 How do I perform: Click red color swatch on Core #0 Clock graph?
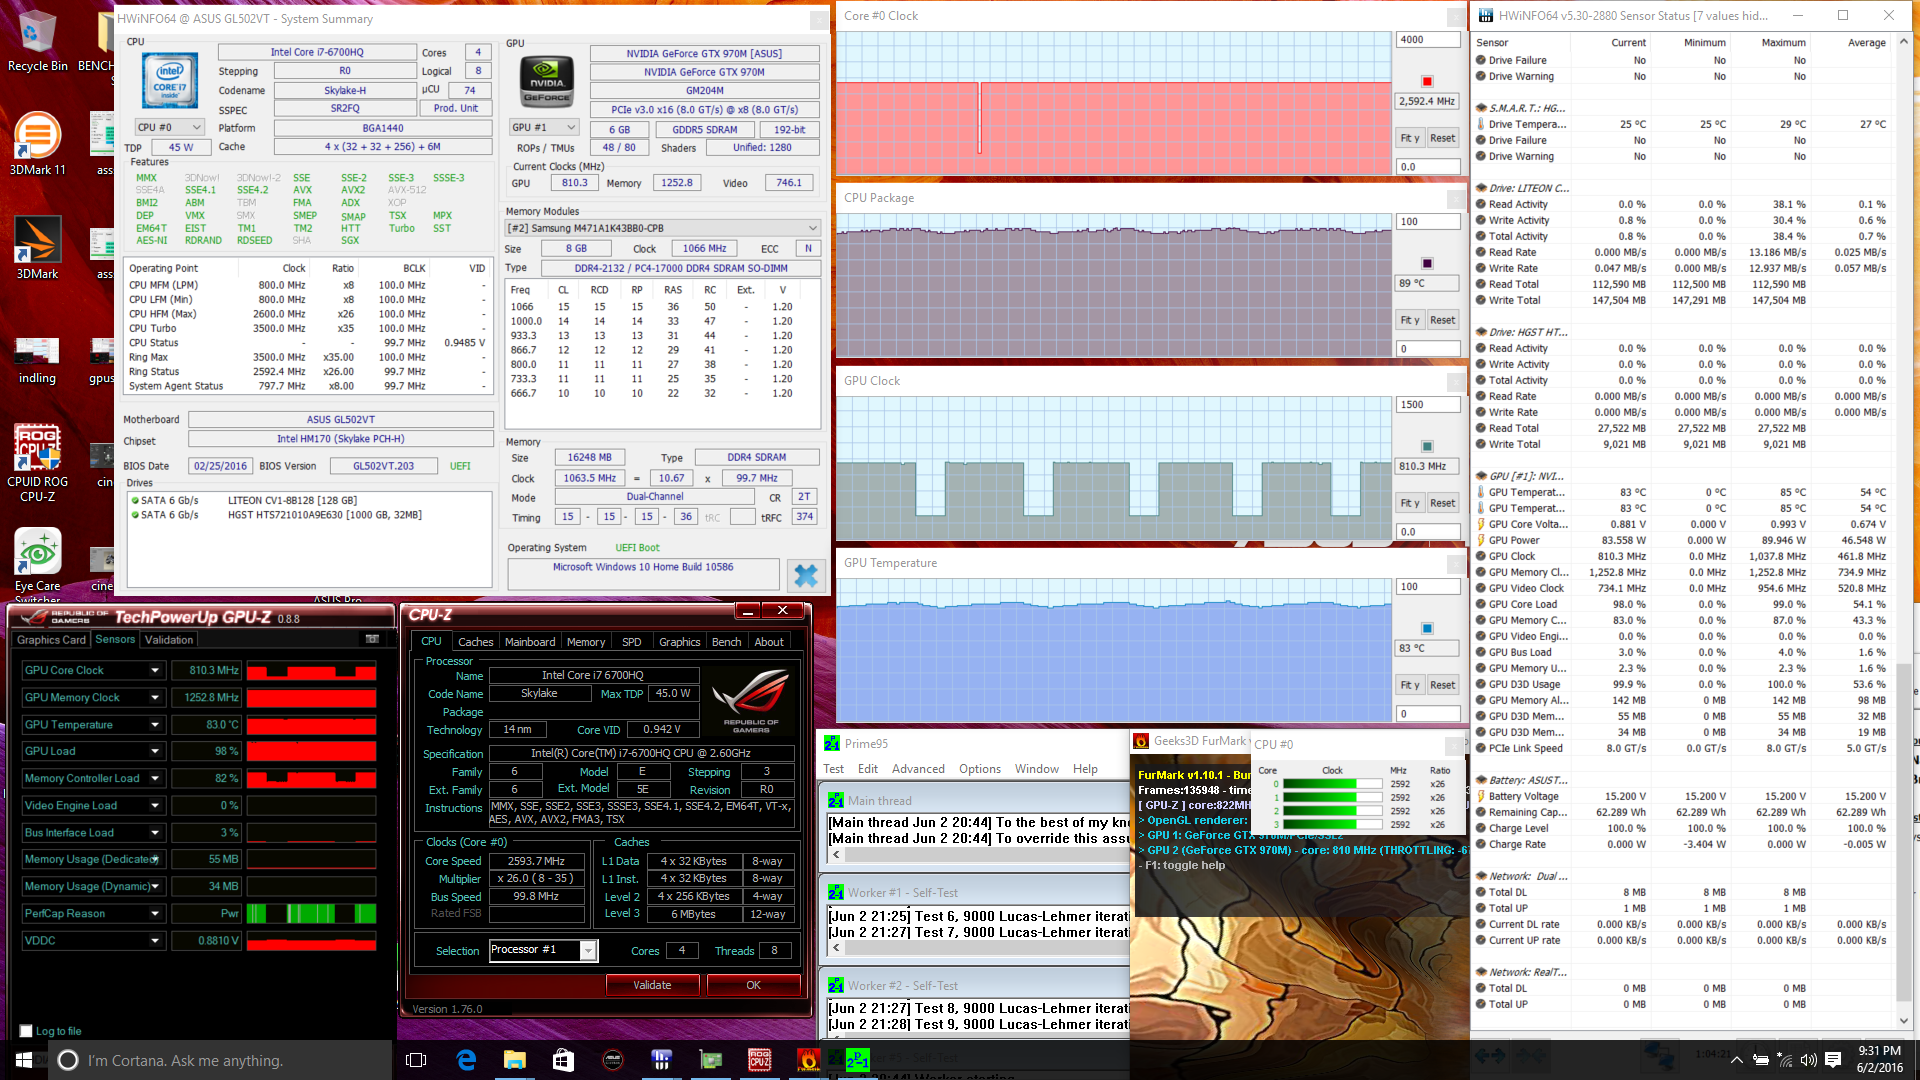[x=1427, y=81]
